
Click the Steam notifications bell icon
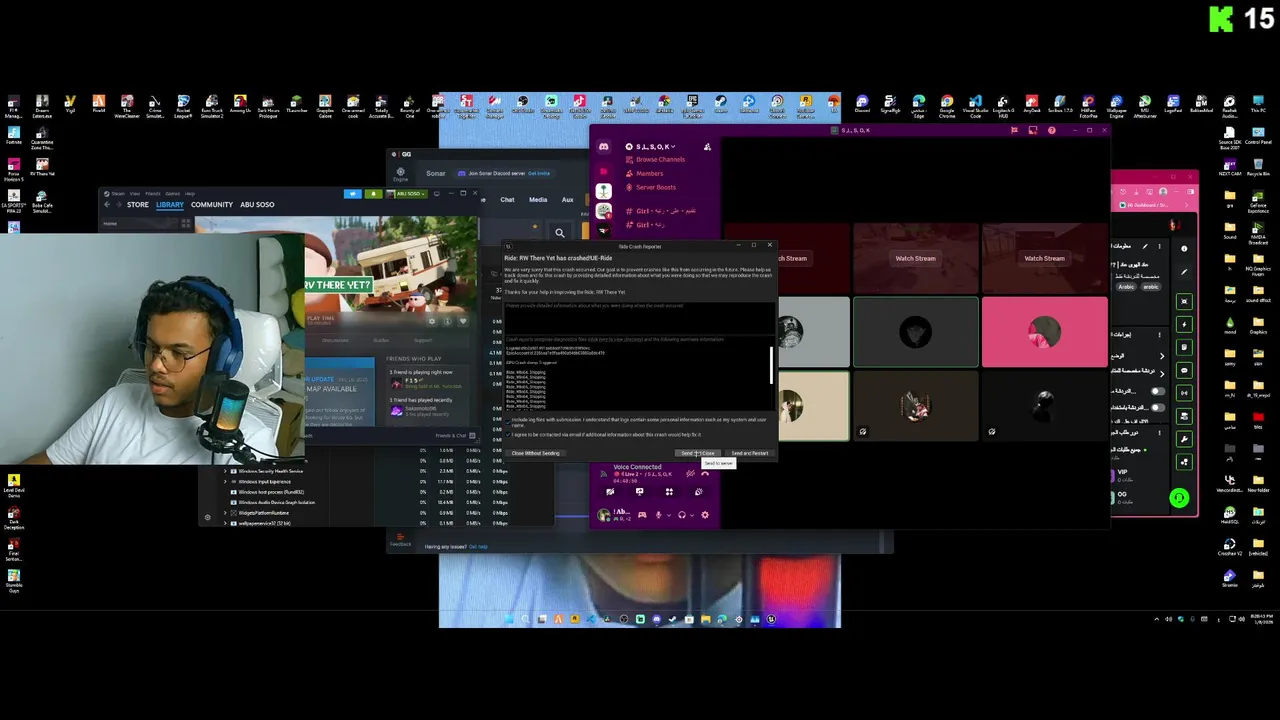(372, 194)
